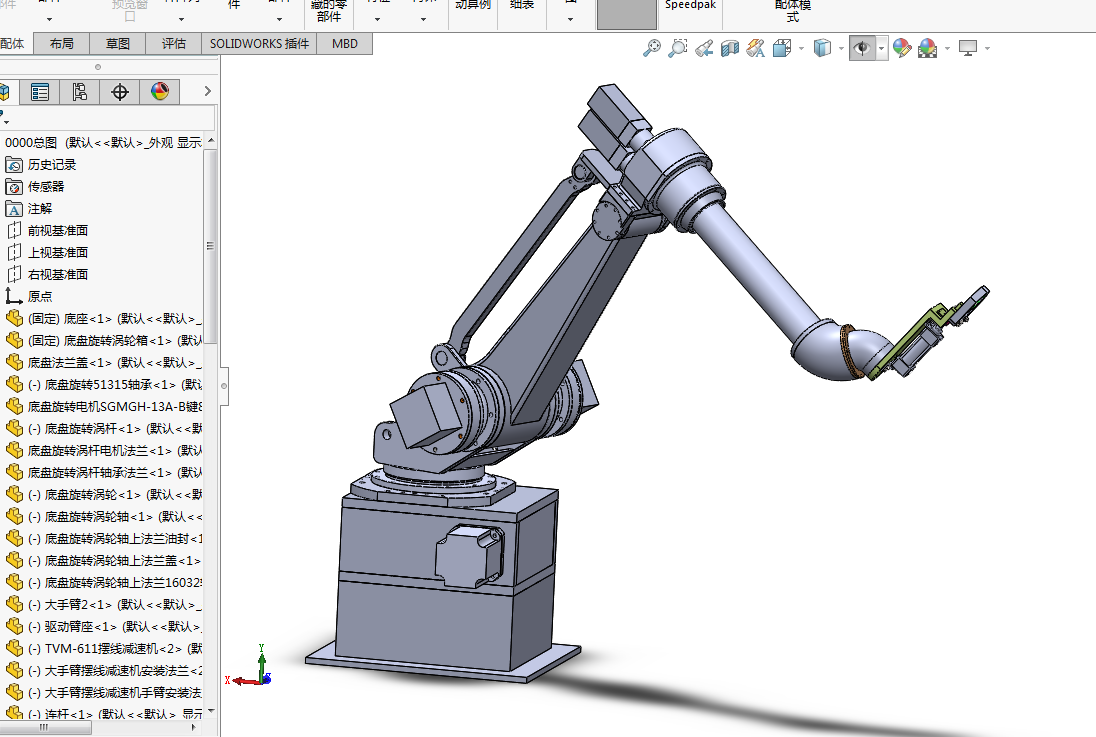
Task: Open the DisplayManager color ball tab
Action: (x=160, y=93)
